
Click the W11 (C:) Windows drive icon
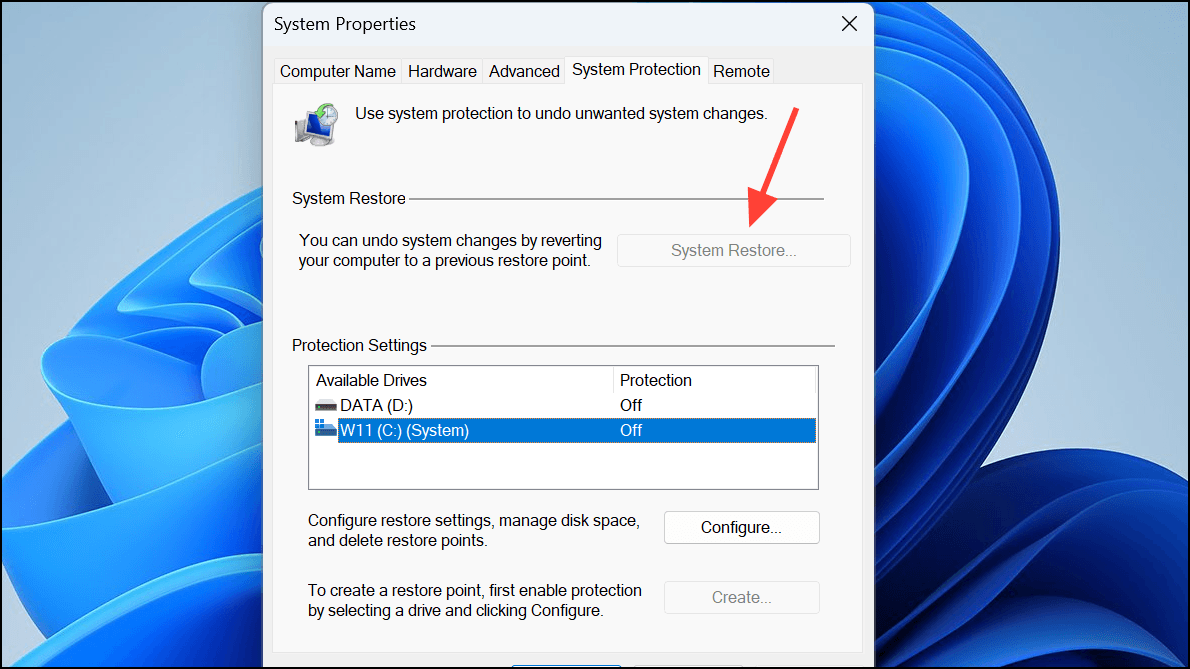[326, 430]
